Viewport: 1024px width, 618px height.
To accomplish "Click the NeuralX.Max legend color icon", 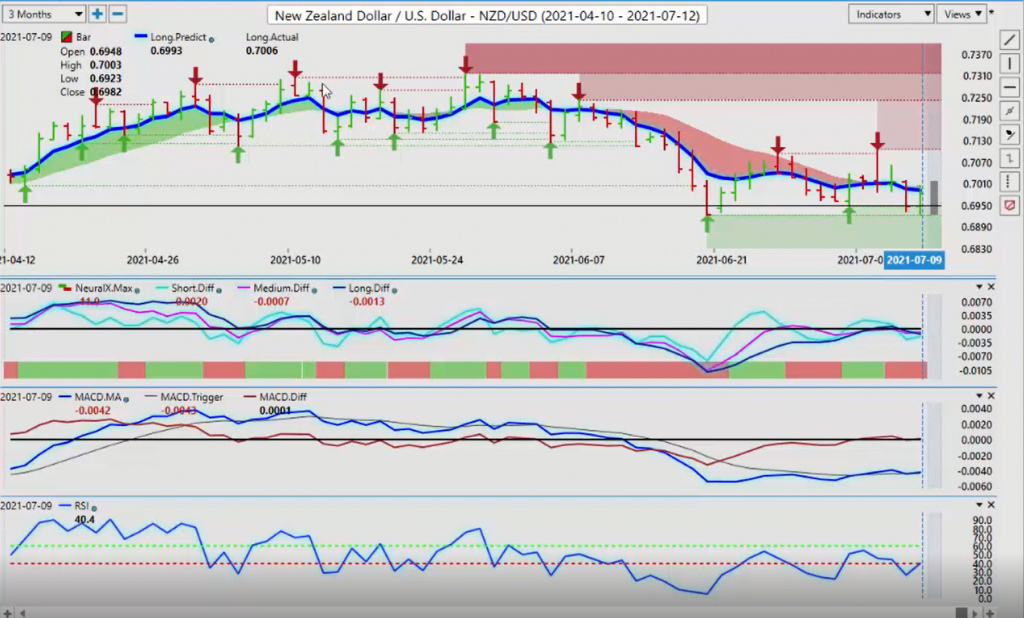I will [x=65, y=288].
